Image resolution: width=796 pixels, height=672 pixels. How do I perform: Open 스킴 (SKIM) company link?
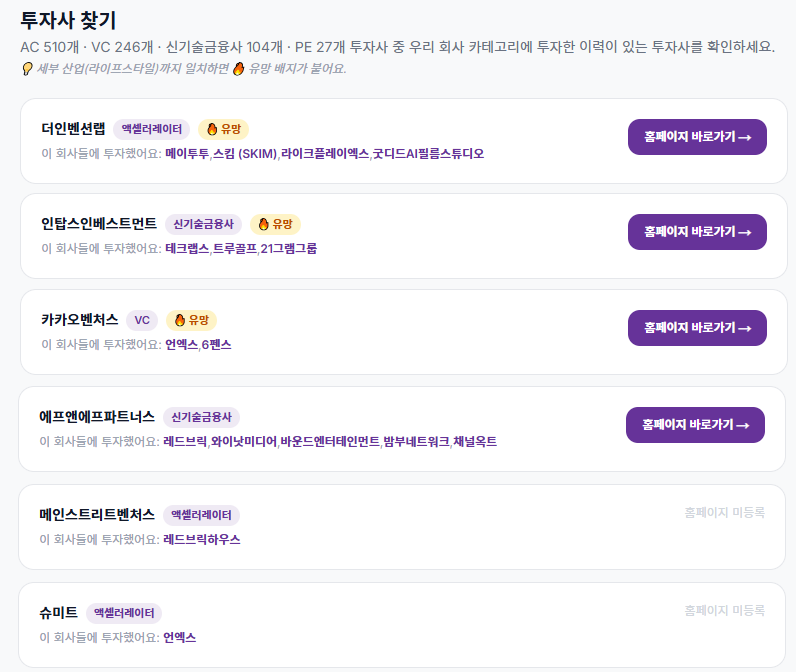(245, 154)
